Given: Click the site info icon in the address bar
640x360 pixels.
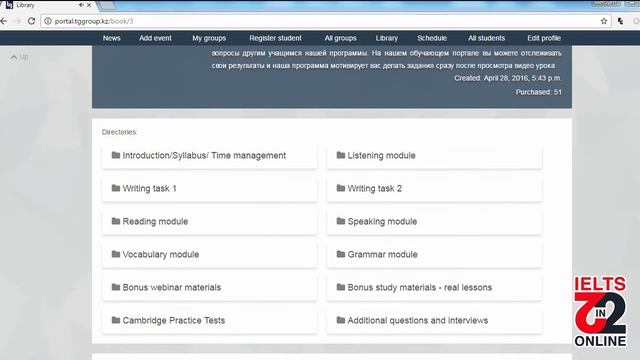Looking at the screenshot, I should 48,21.
